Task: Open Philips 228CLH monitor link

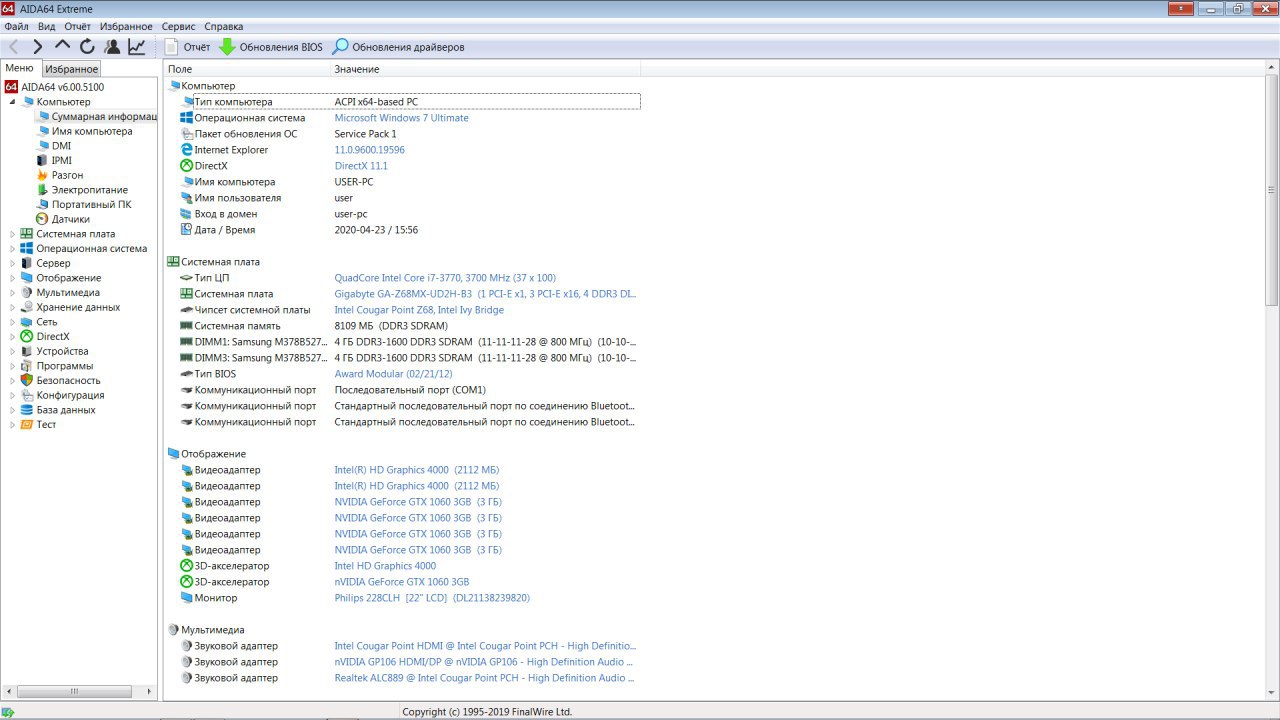Action: [432, 598]
